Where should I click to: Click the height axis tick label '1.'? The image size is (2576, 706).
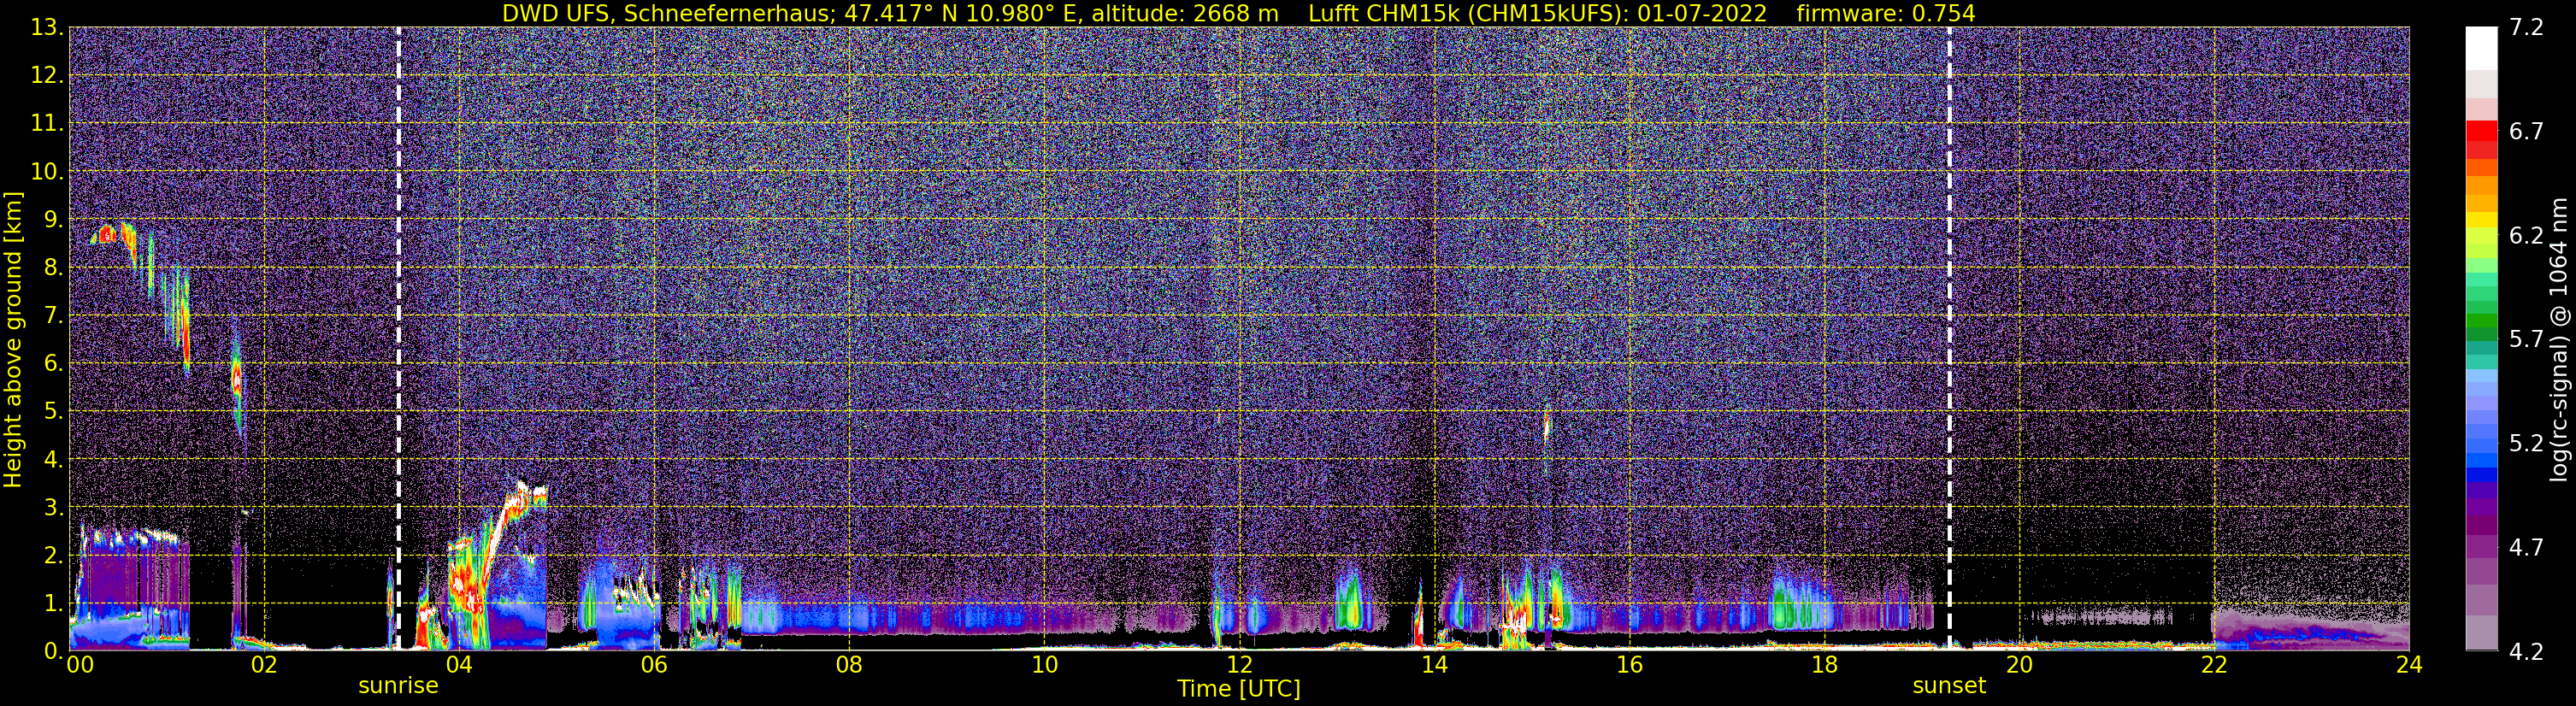(53, 603)
